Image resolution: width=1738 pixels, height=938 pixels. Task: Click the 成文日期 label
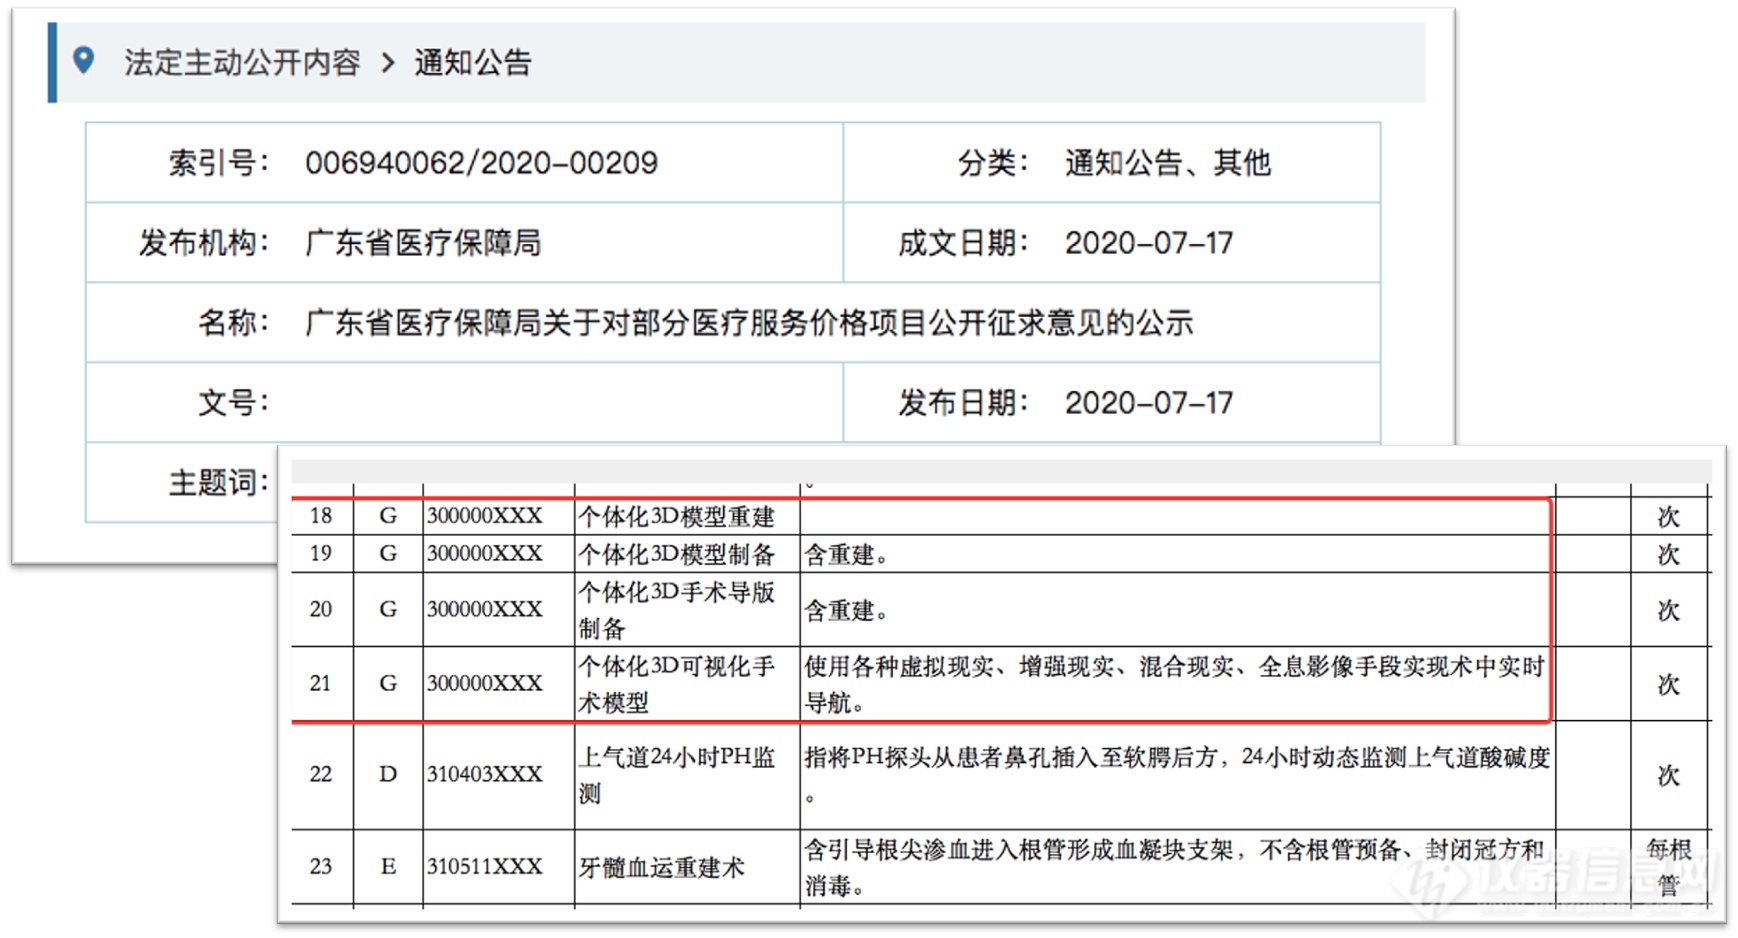click(962, 243)
